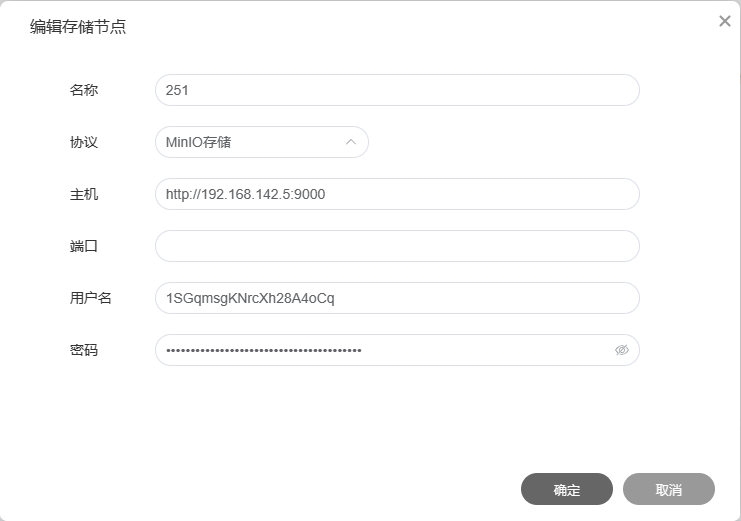Open the 协议 dropdown showing MinIO存储
Viewport: 741px width, 521px height.
click(x=261, y=142)
